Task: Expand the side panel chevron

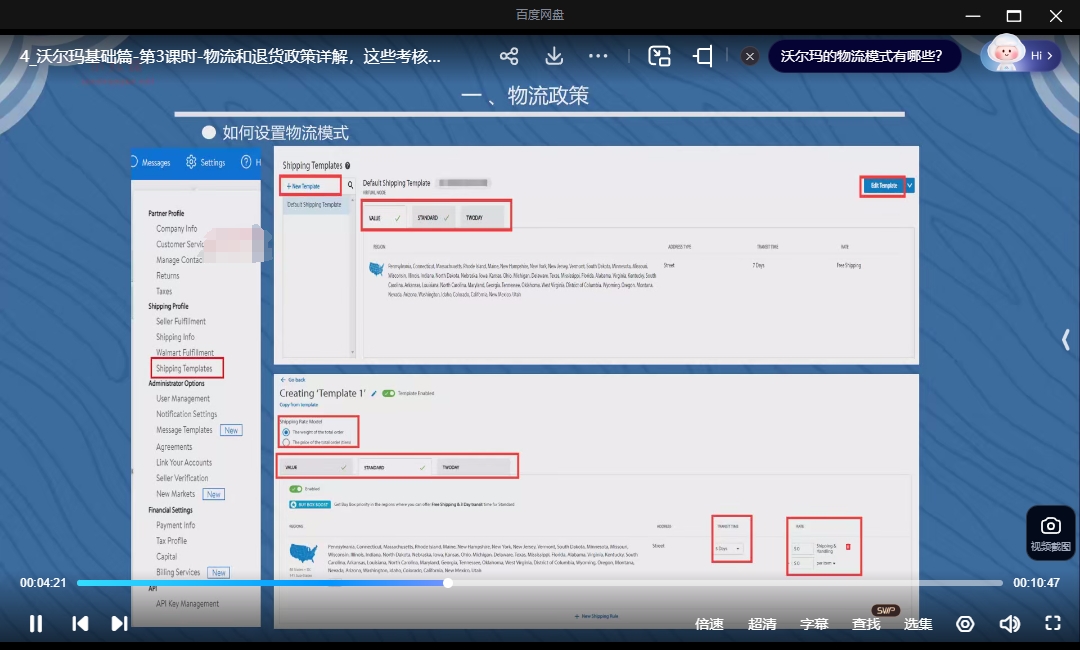Action: 1066,339
